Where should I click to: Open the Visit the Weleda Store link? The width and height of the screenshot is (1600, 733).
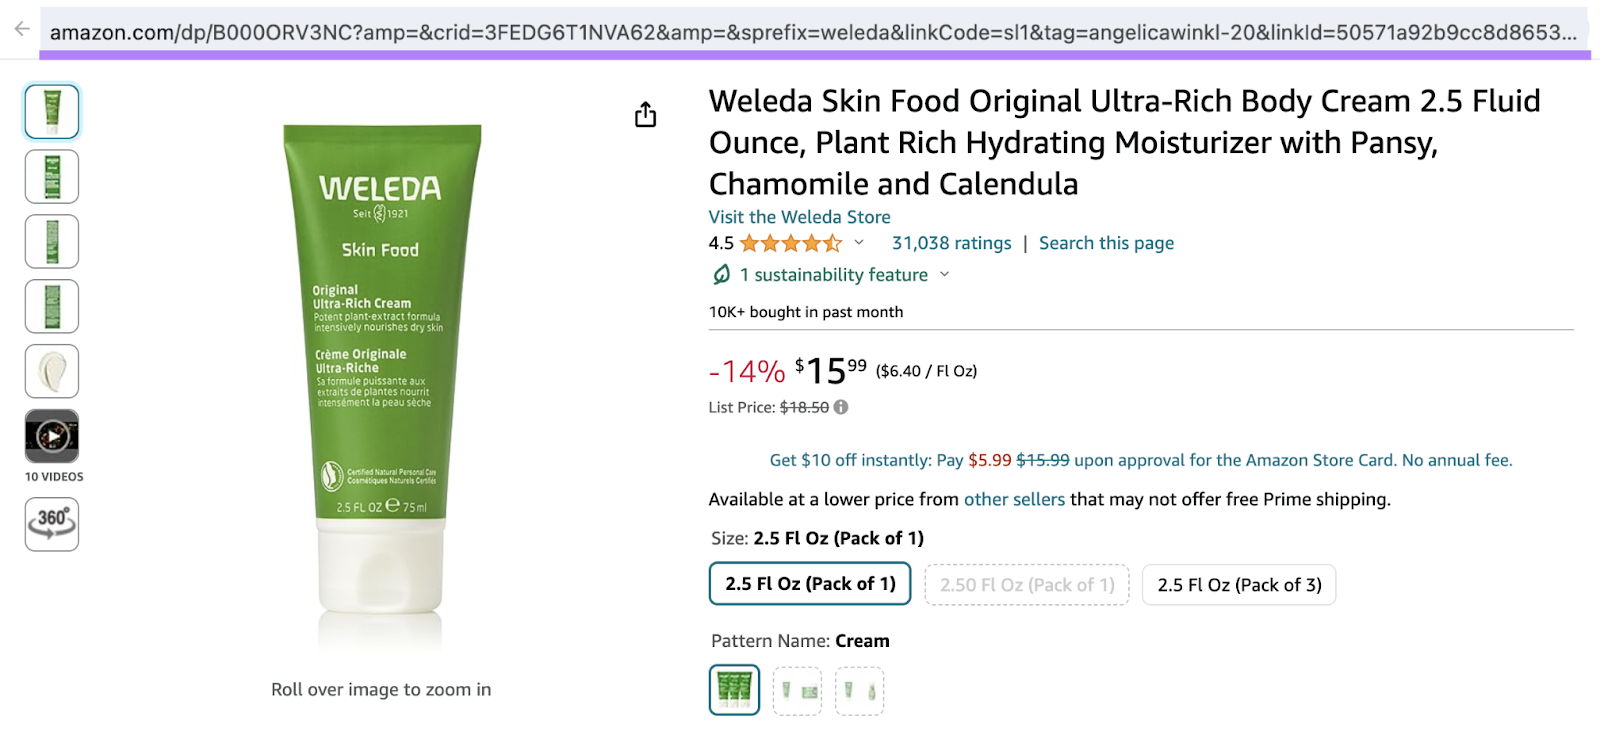(x=798, y=216)
